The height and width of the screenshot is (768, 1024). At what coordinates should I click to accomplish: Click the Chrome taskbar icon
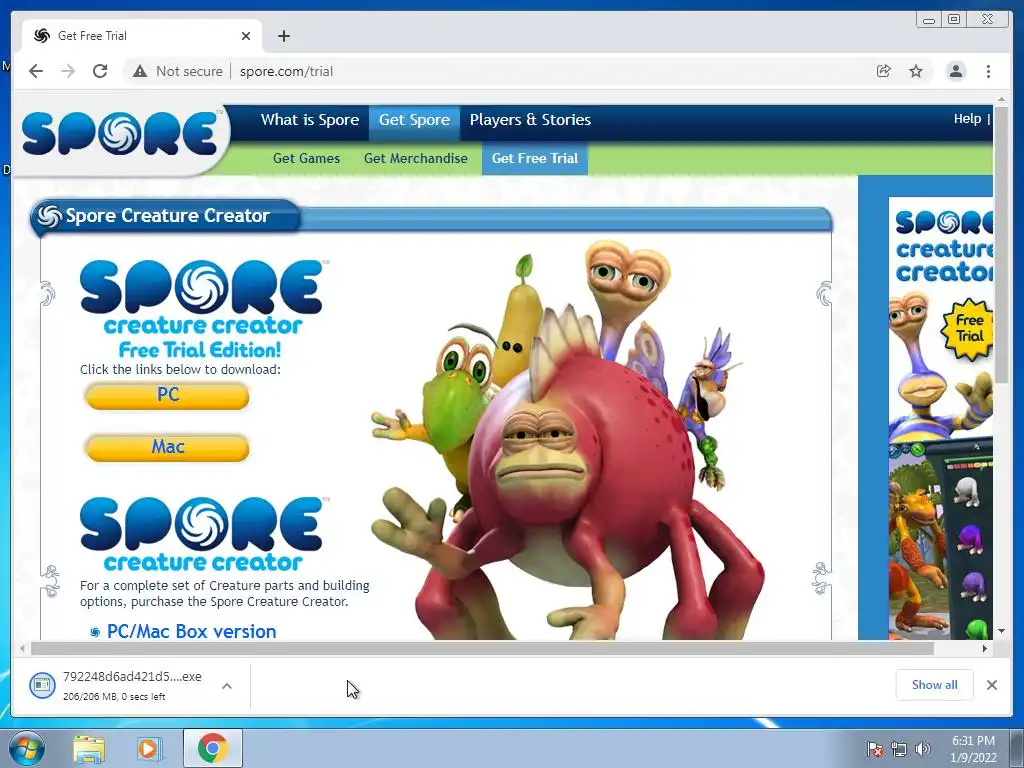pos(213,748)
